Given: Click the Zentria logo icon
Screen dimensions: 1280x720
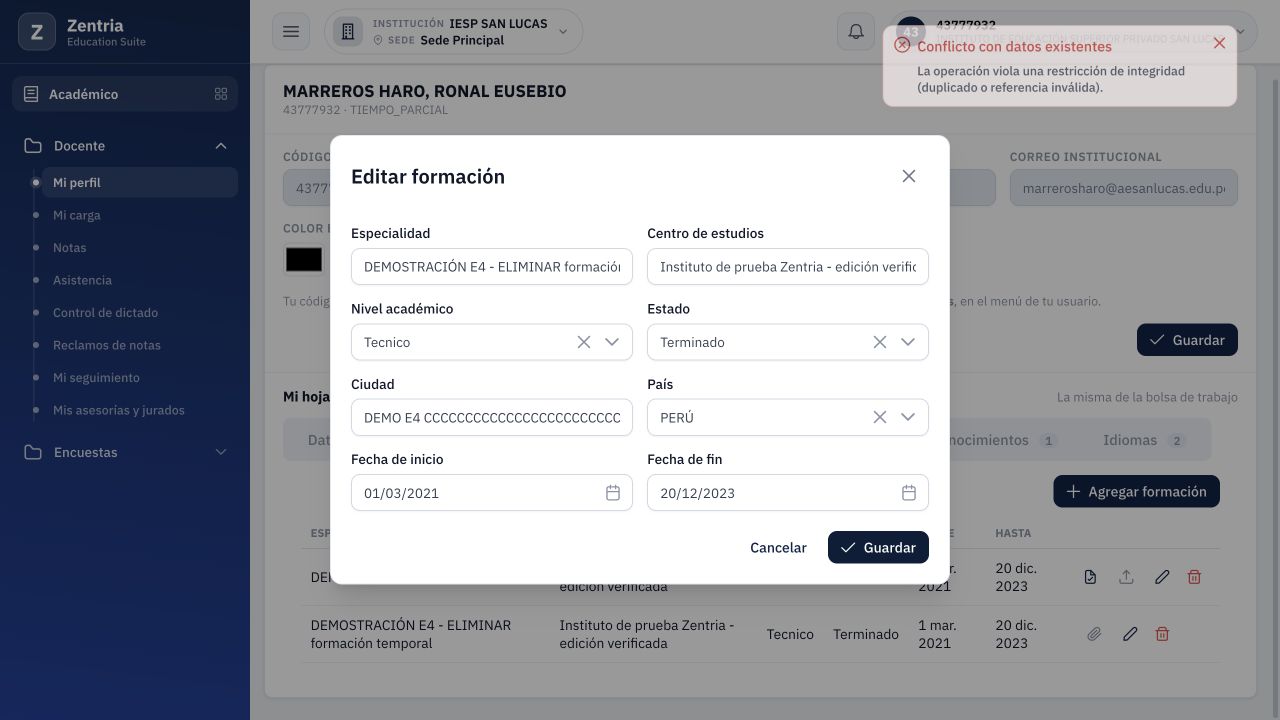Looking at the screenshot, I should [x=37, y=32].
